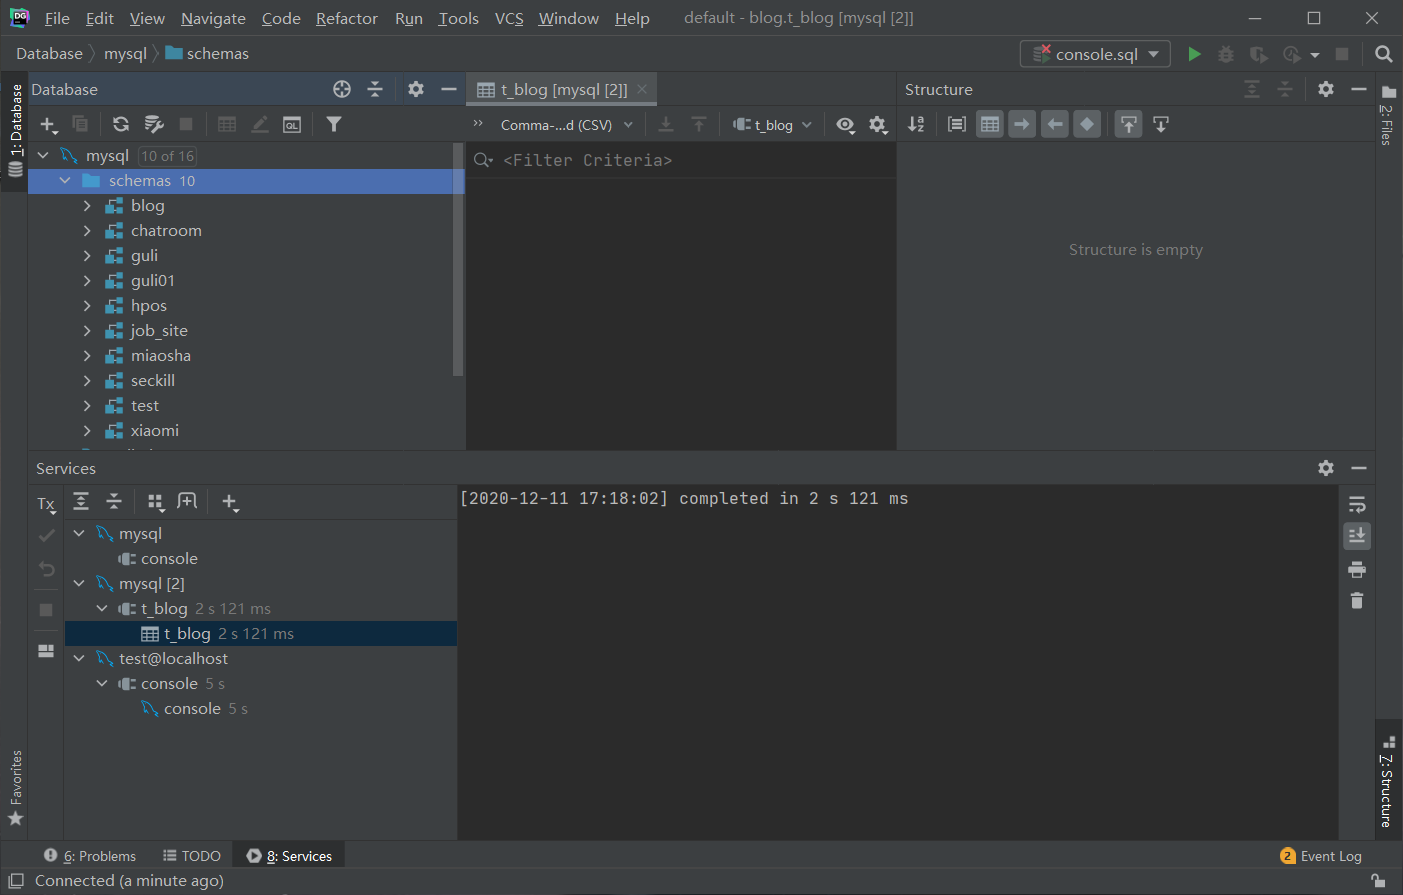Open the Comma-separated CSV extractor dropdown
The height and width of the screenshot is (895, 1403).
566,125
